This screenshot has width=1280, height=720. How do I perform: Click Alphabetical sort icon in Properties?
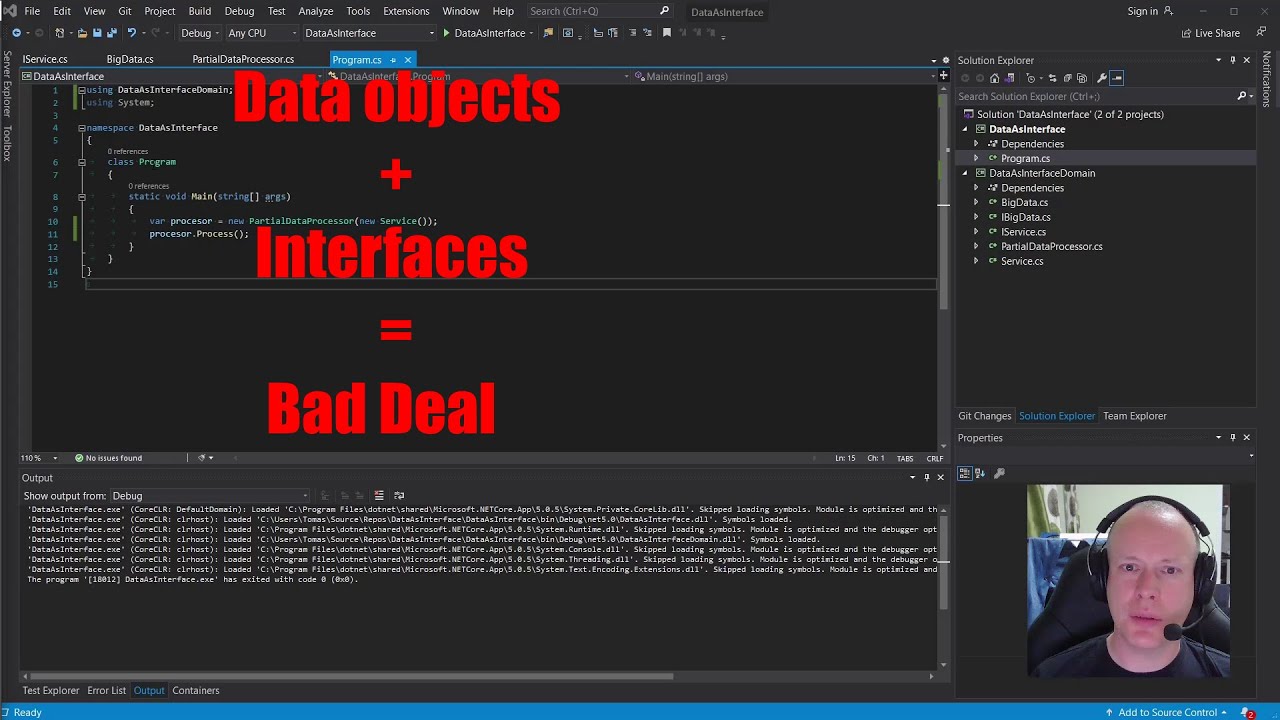tap(979, 473)
